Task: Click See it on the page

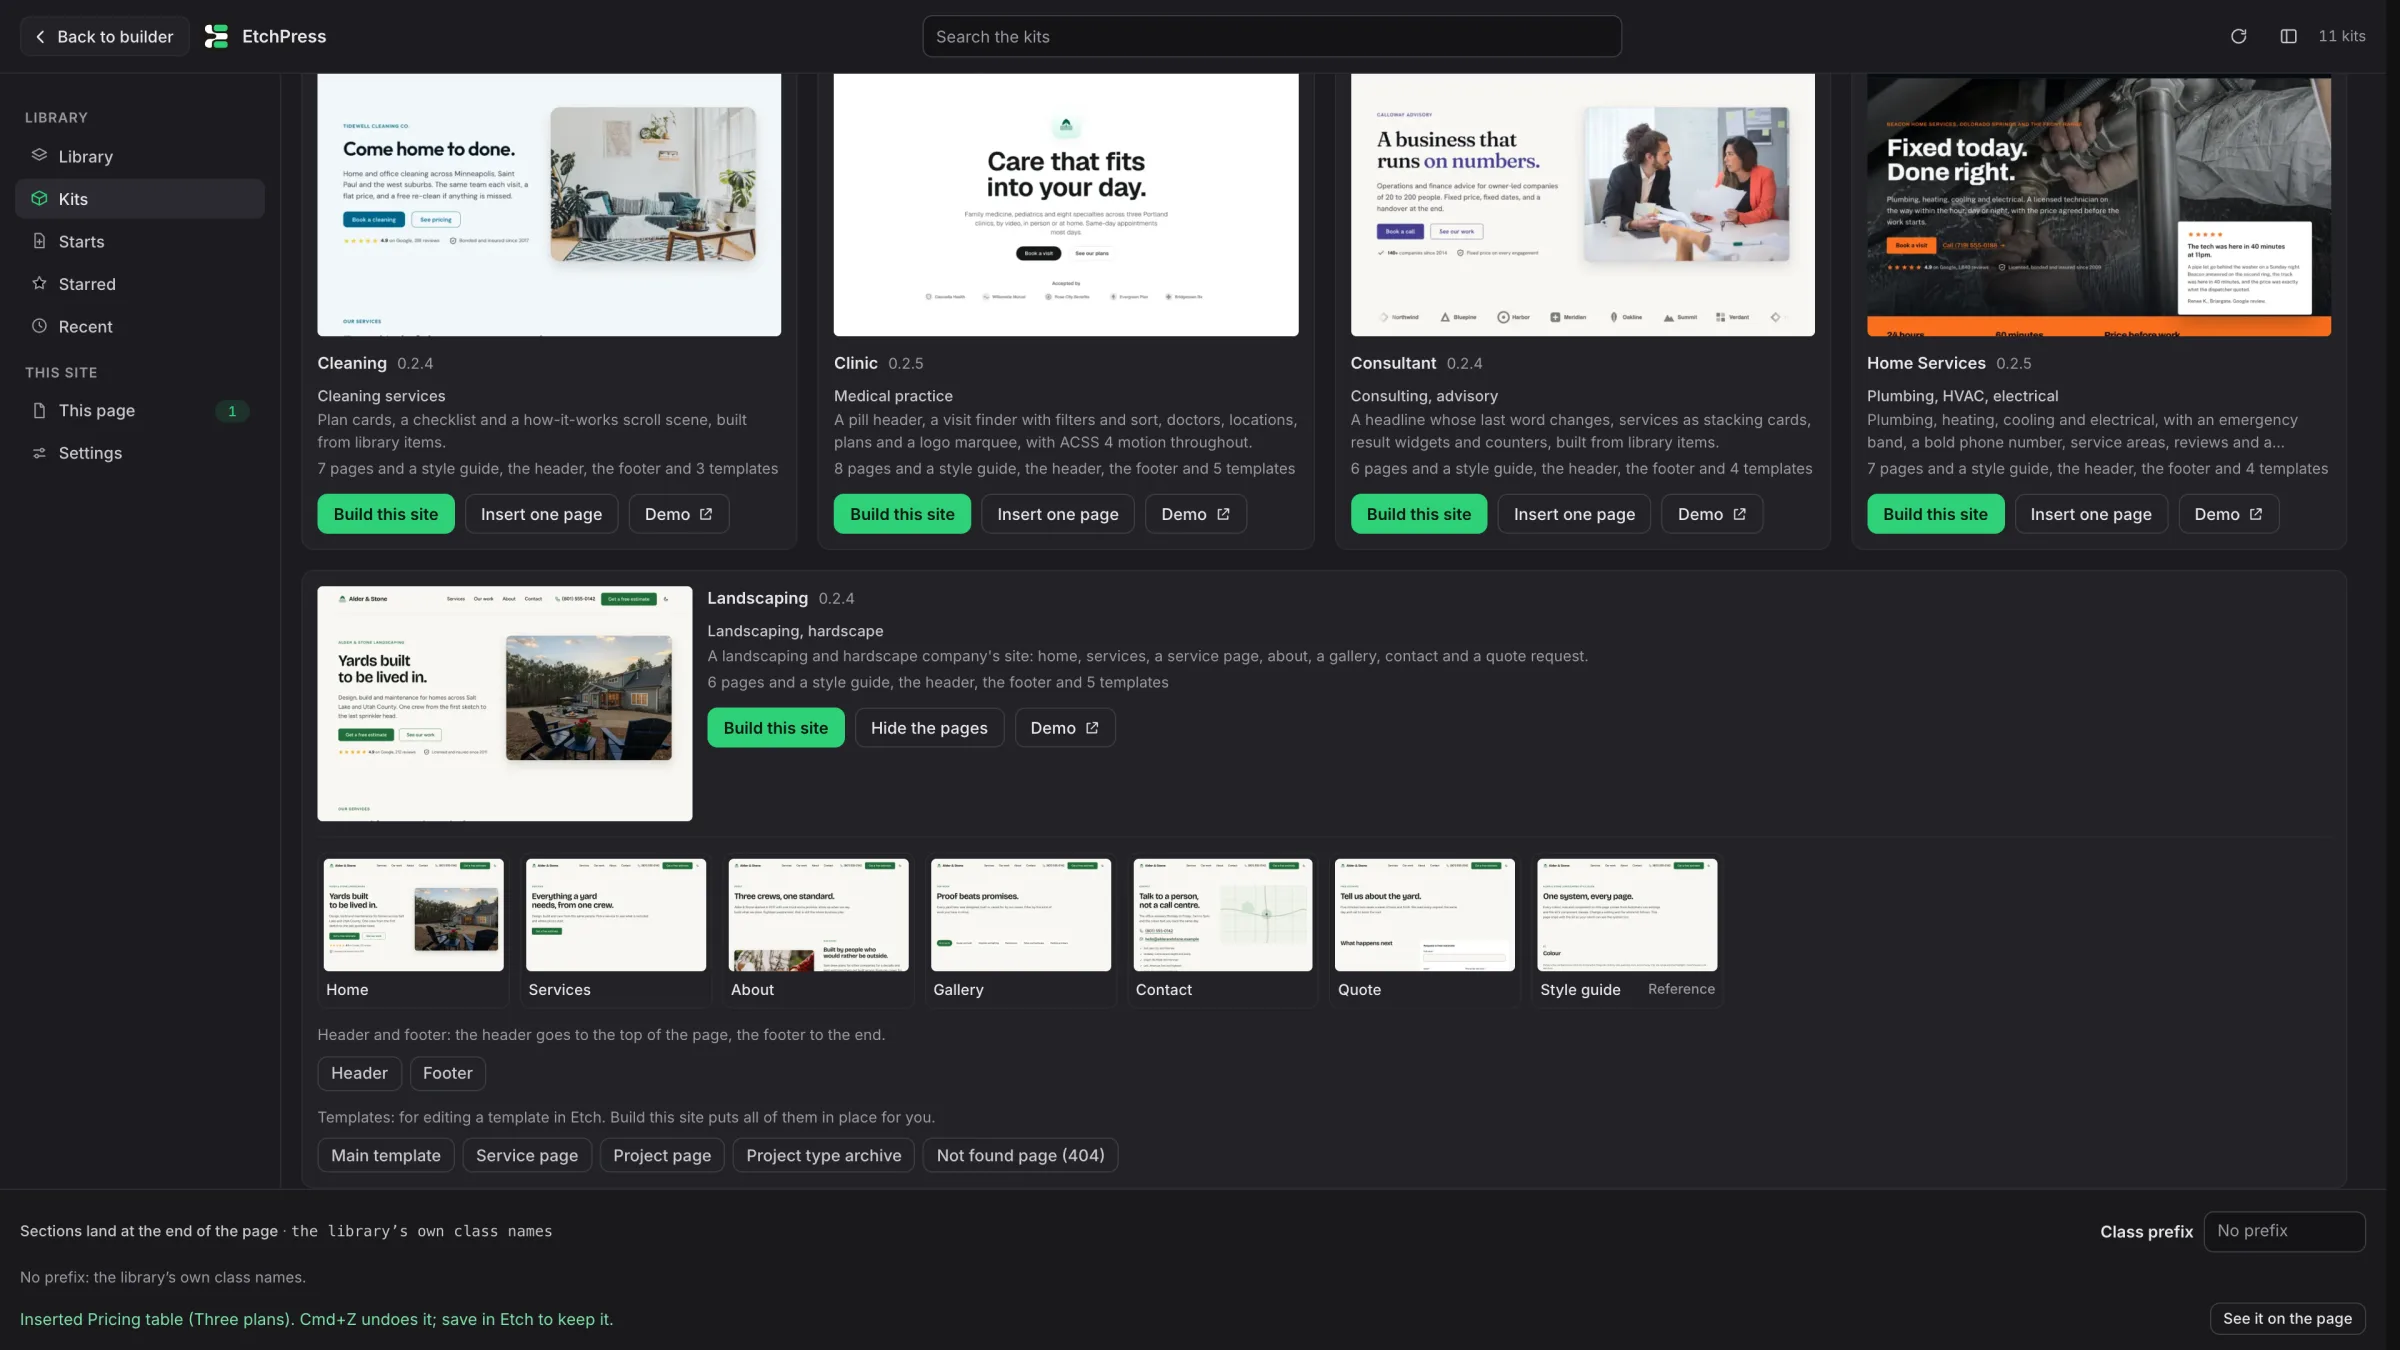Action: [2287, 1318]
